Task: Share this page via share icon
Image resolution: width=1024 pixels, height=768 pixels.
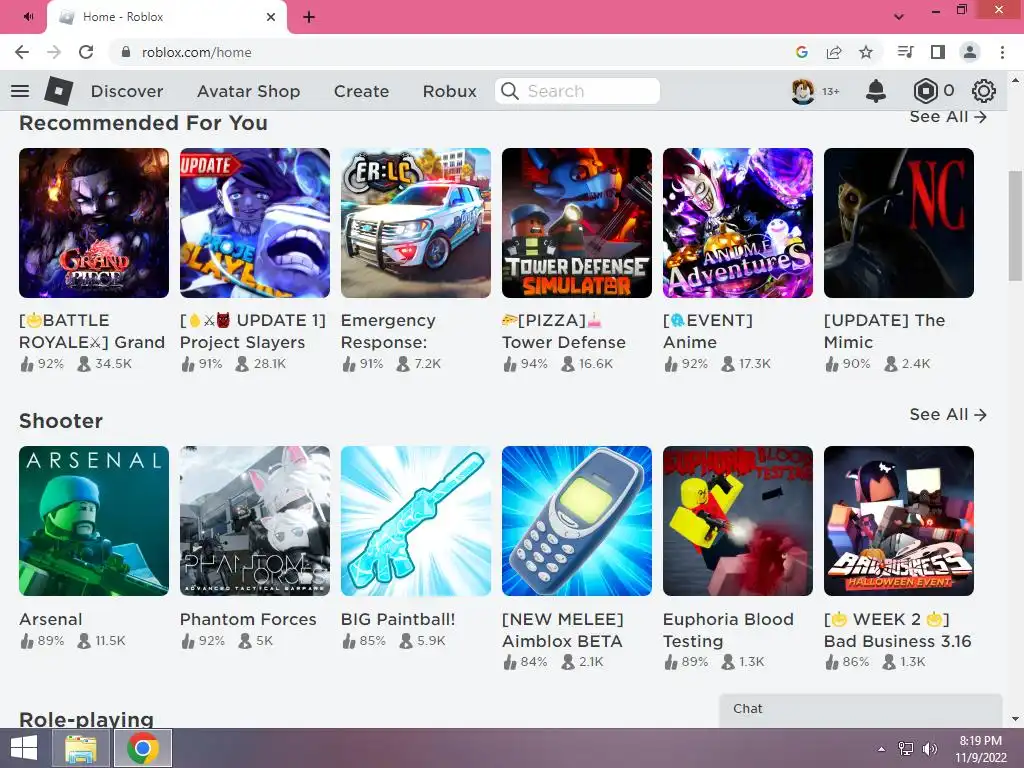Action: [x=834, y=52]
